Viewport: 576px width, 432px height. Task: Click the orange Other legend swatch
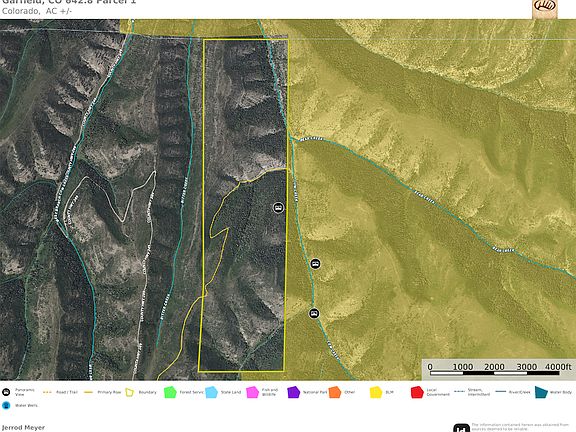[335, 392]
